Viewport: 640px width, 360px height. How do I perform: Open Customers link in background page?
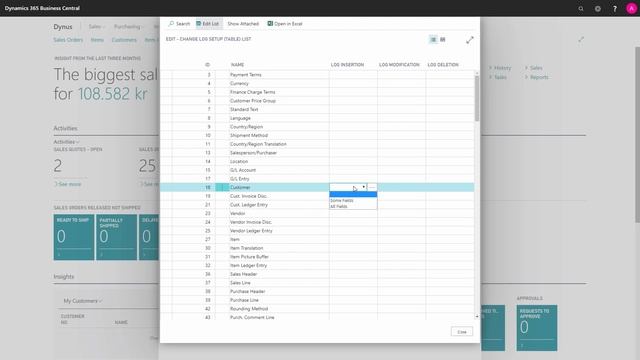(124, 40)
